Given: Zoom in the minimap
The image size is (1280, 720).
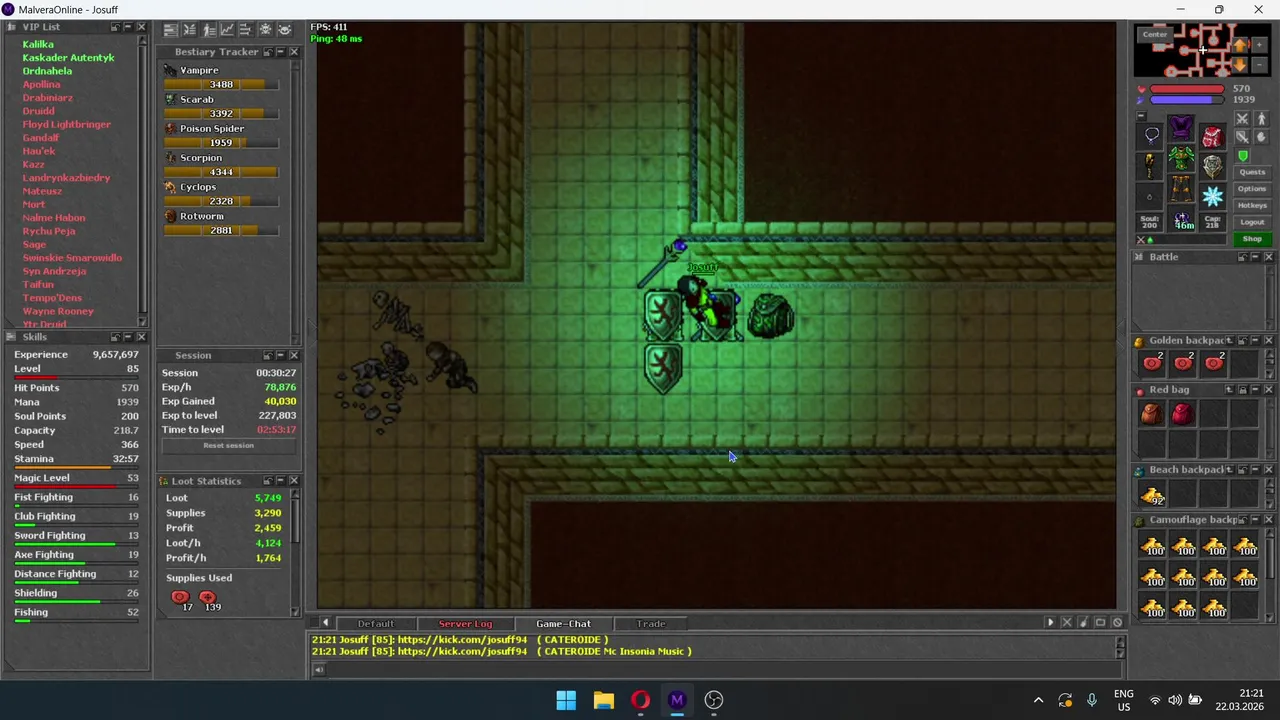Looking at the screenshot, I should (1259, 45).
